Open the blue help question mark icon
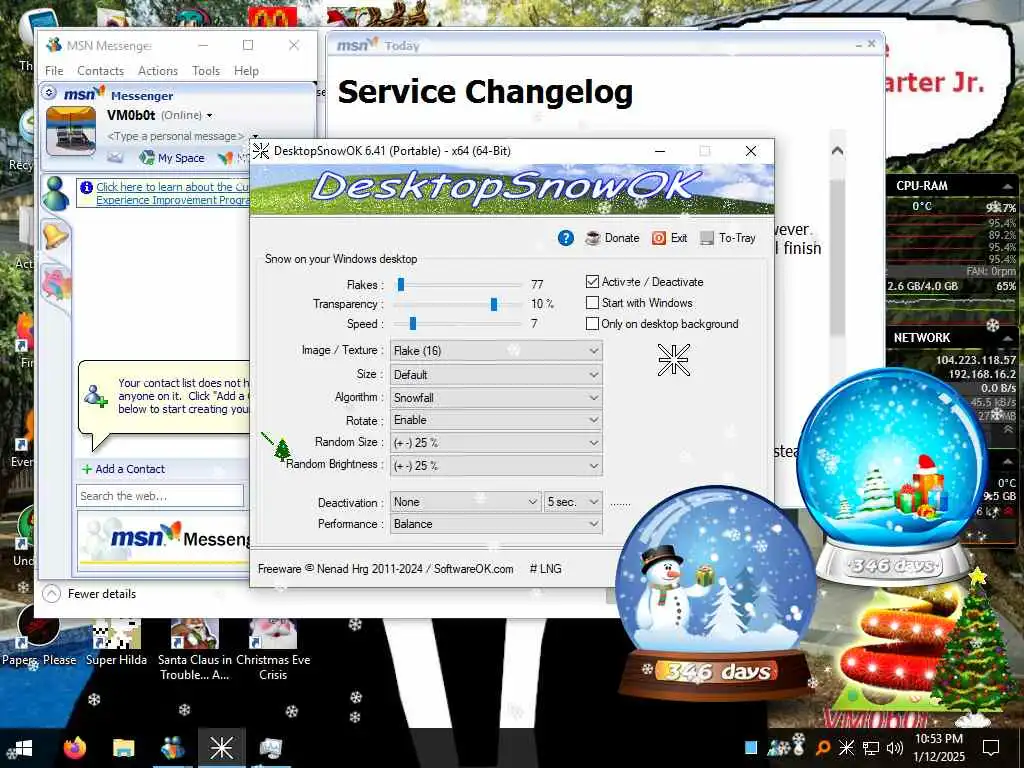The width and height of the screenshot is (1024, 768). coord(566,238)
